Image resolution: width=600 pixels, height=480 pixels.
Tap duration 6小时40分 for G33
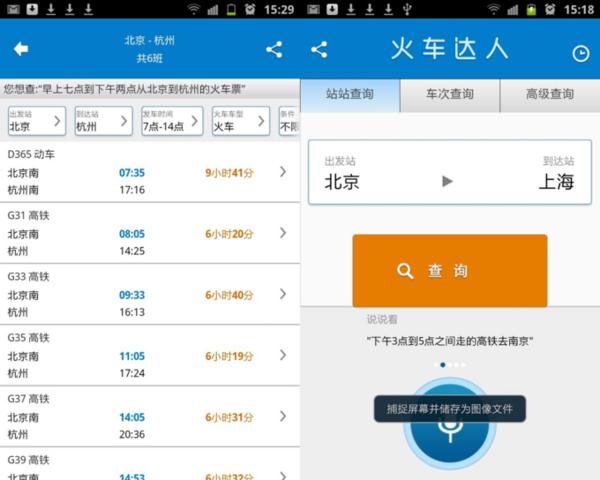(229, 295)
